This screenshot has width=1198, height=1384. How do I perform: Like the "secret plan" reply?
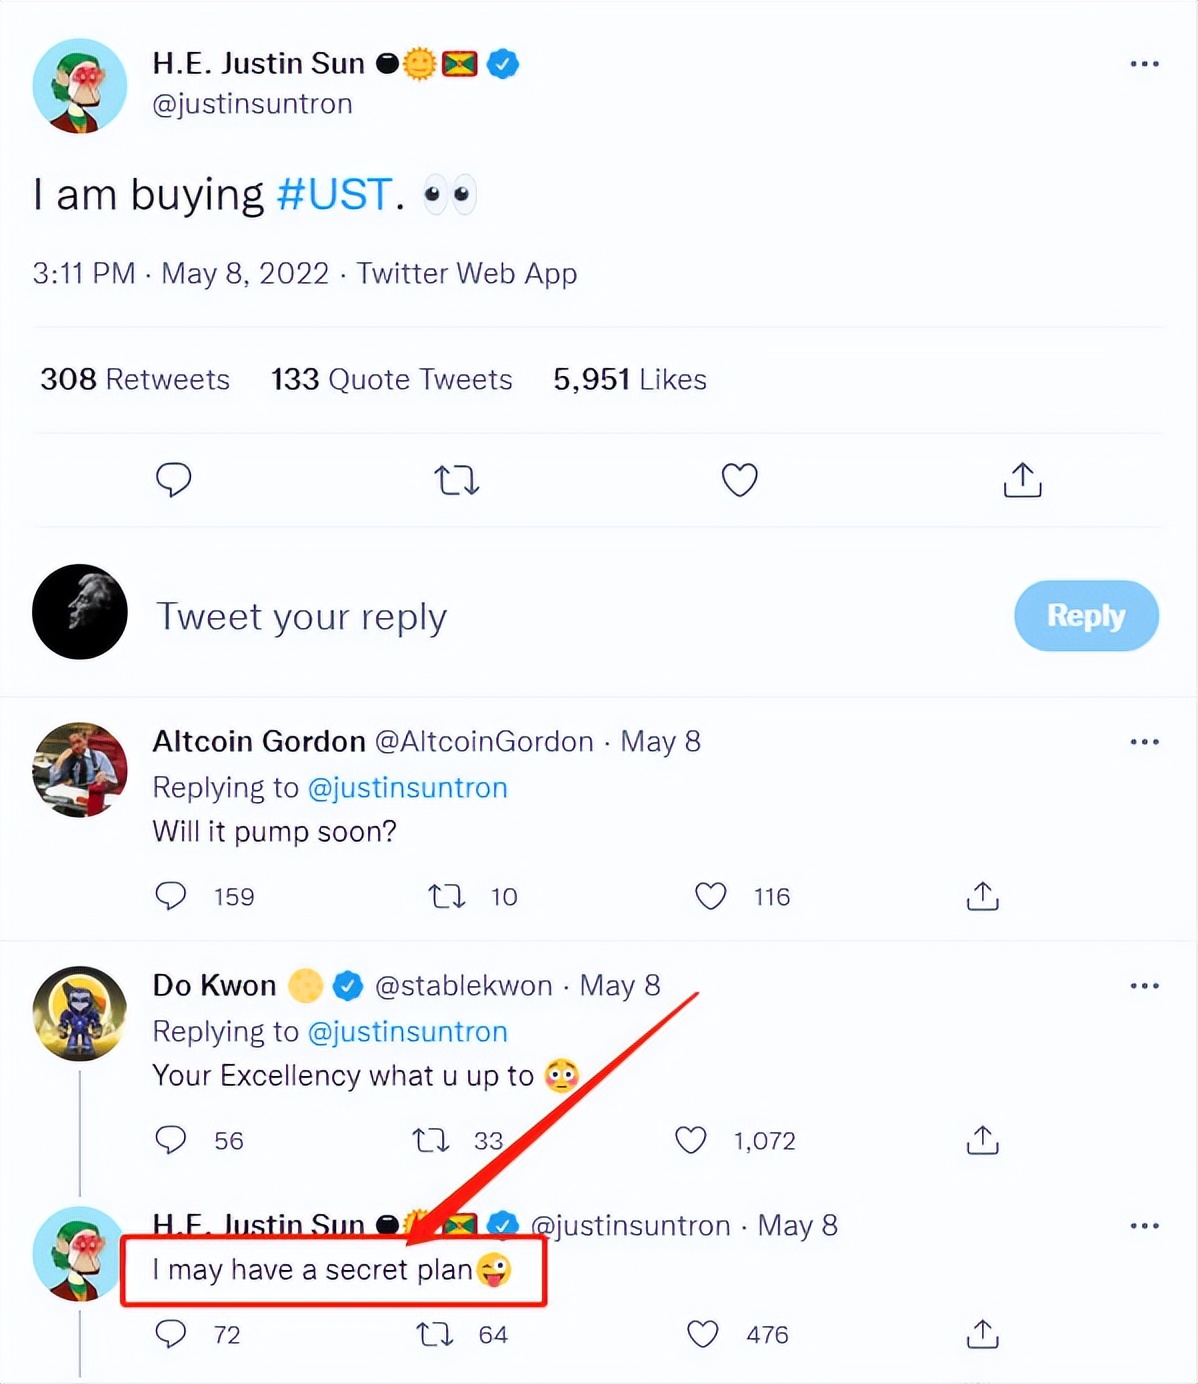click(703, 1334)
